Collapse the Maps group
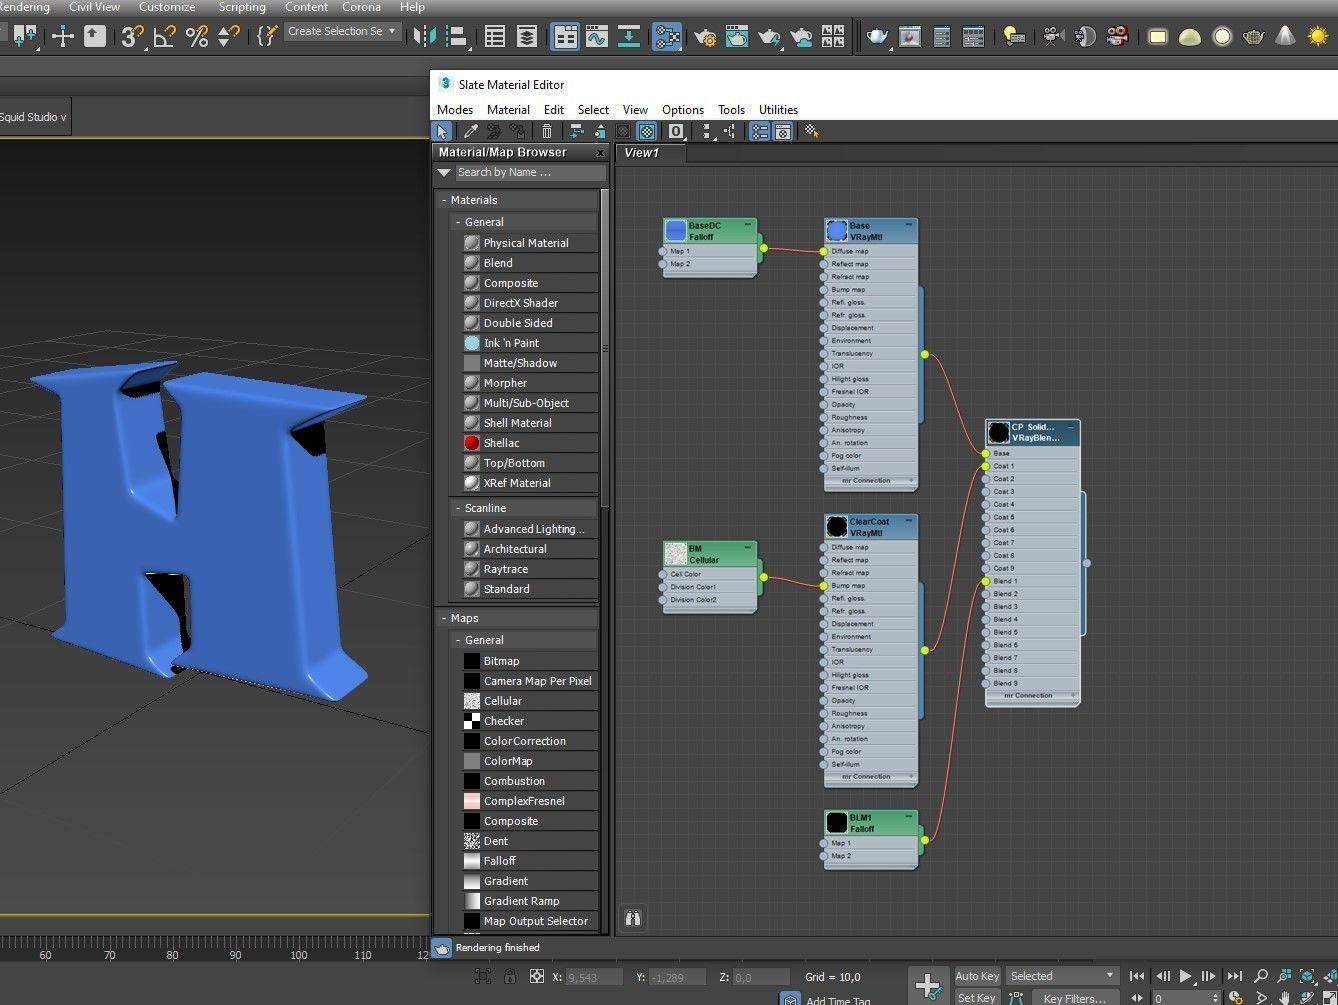The image size is (1338, 1005). click(444, 618)
